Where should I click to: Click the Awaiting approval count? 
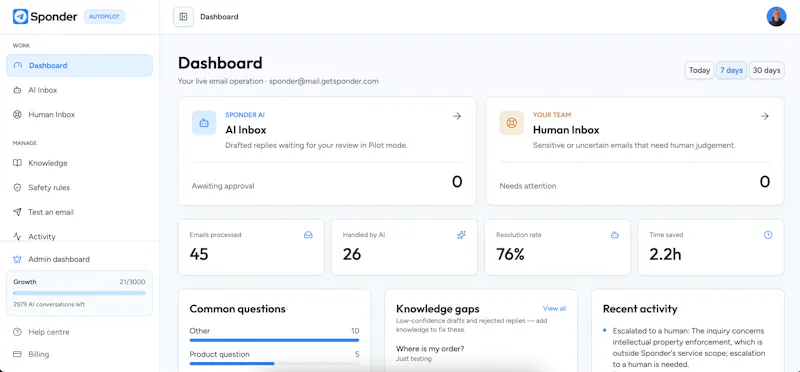457,182
